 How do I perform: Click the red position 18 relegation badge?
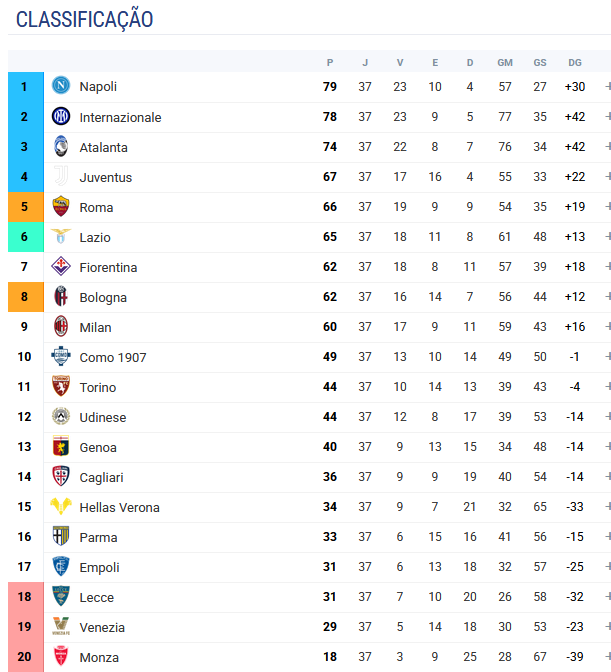pyautogui.click(x=26, y=597)
